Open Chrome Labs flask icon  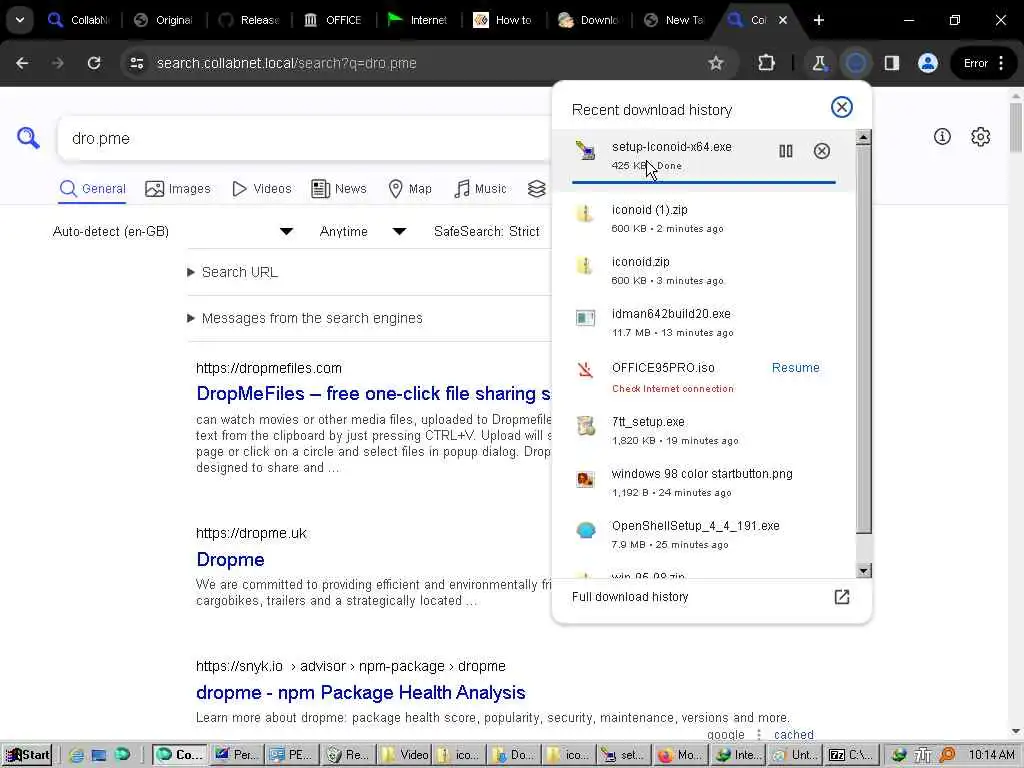tap(818, 63)
